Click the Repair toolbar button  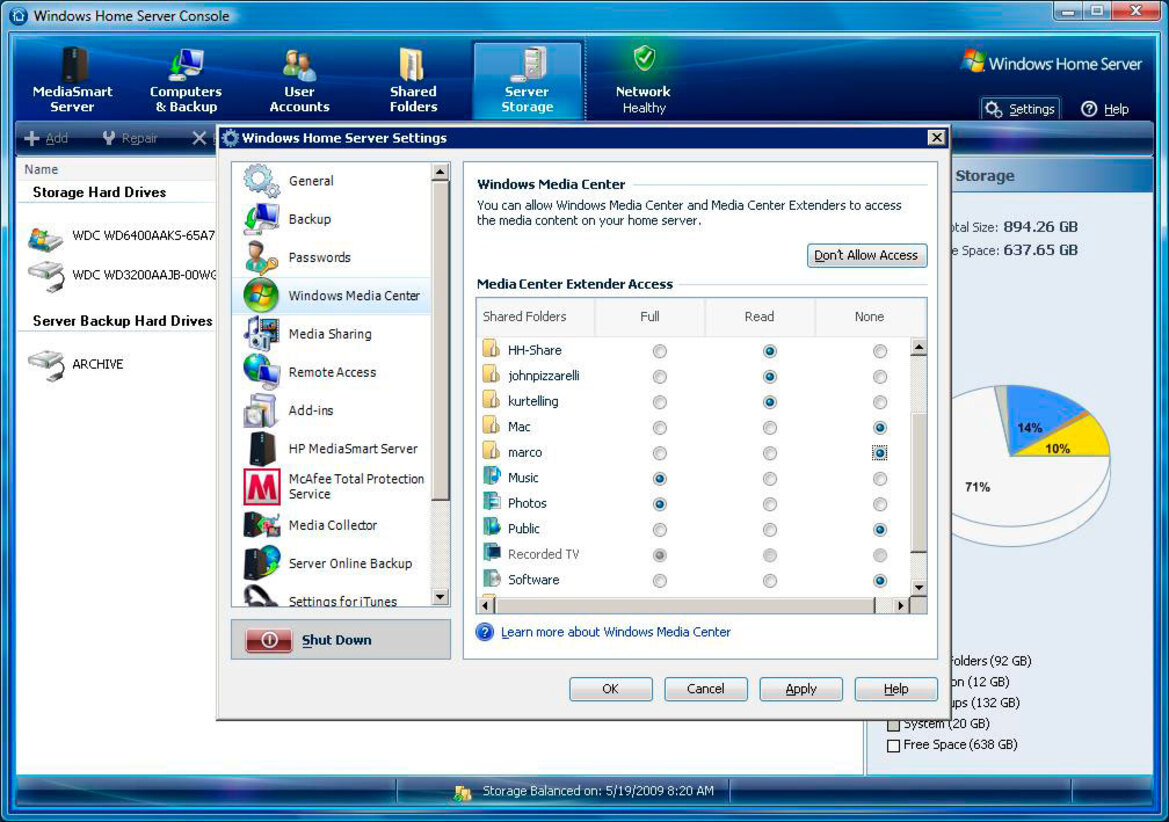coord(130,138)
